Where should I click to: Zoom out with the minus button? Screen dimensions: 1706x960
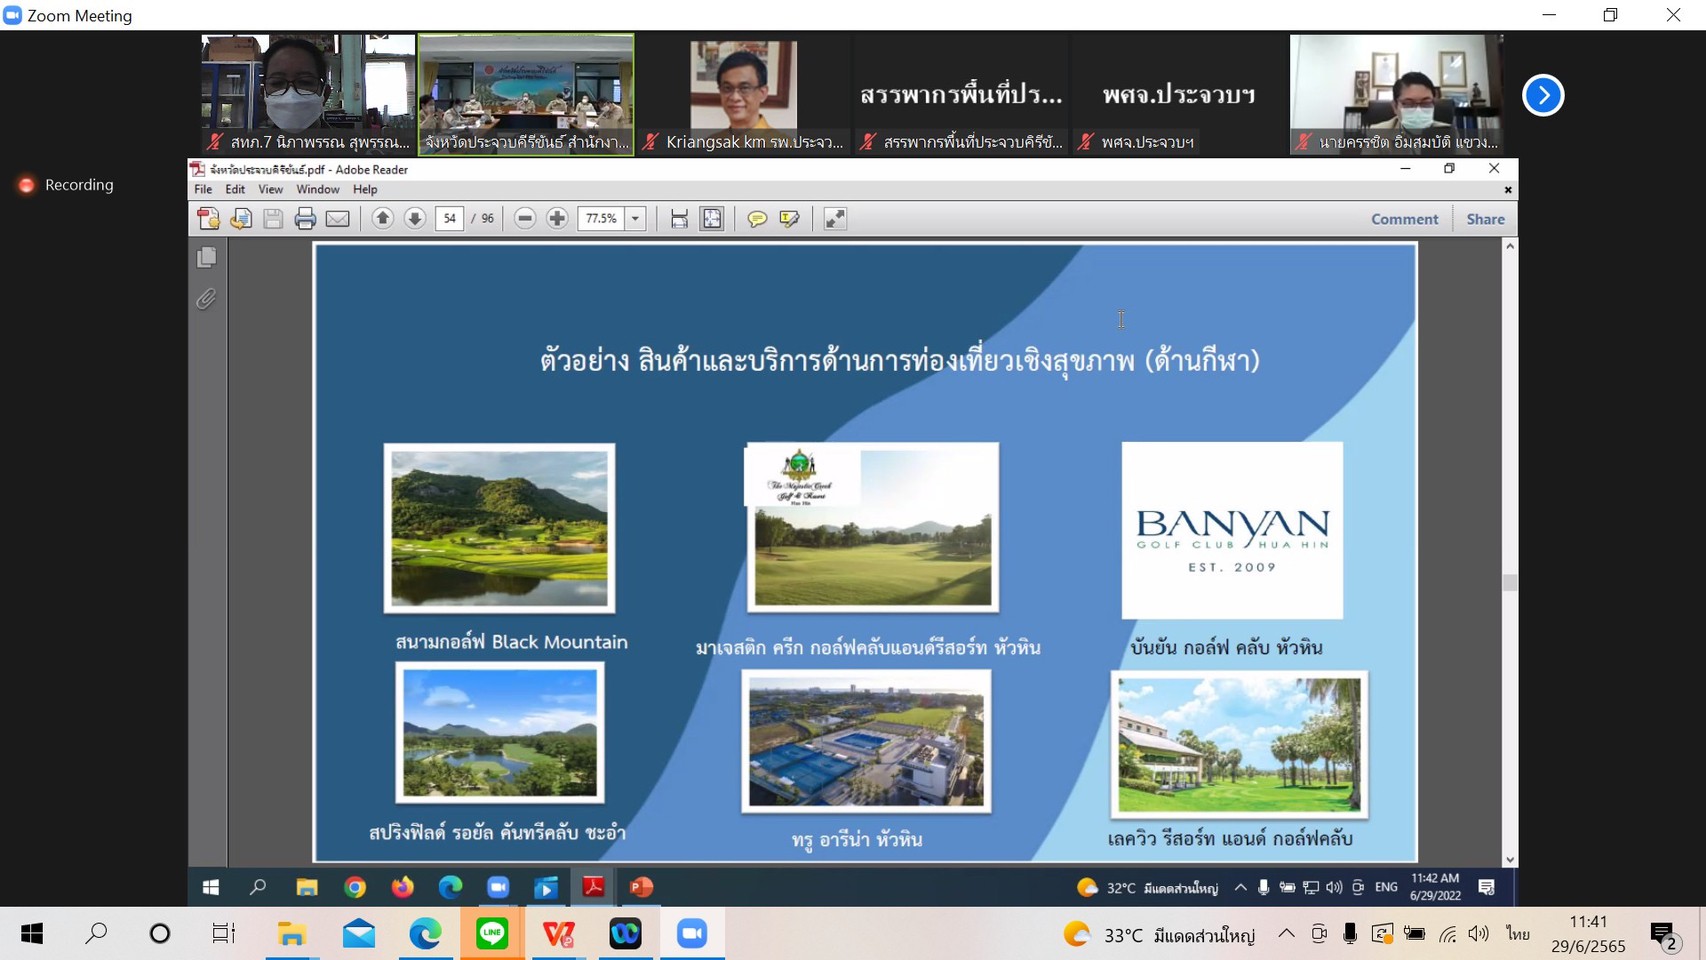525,219
